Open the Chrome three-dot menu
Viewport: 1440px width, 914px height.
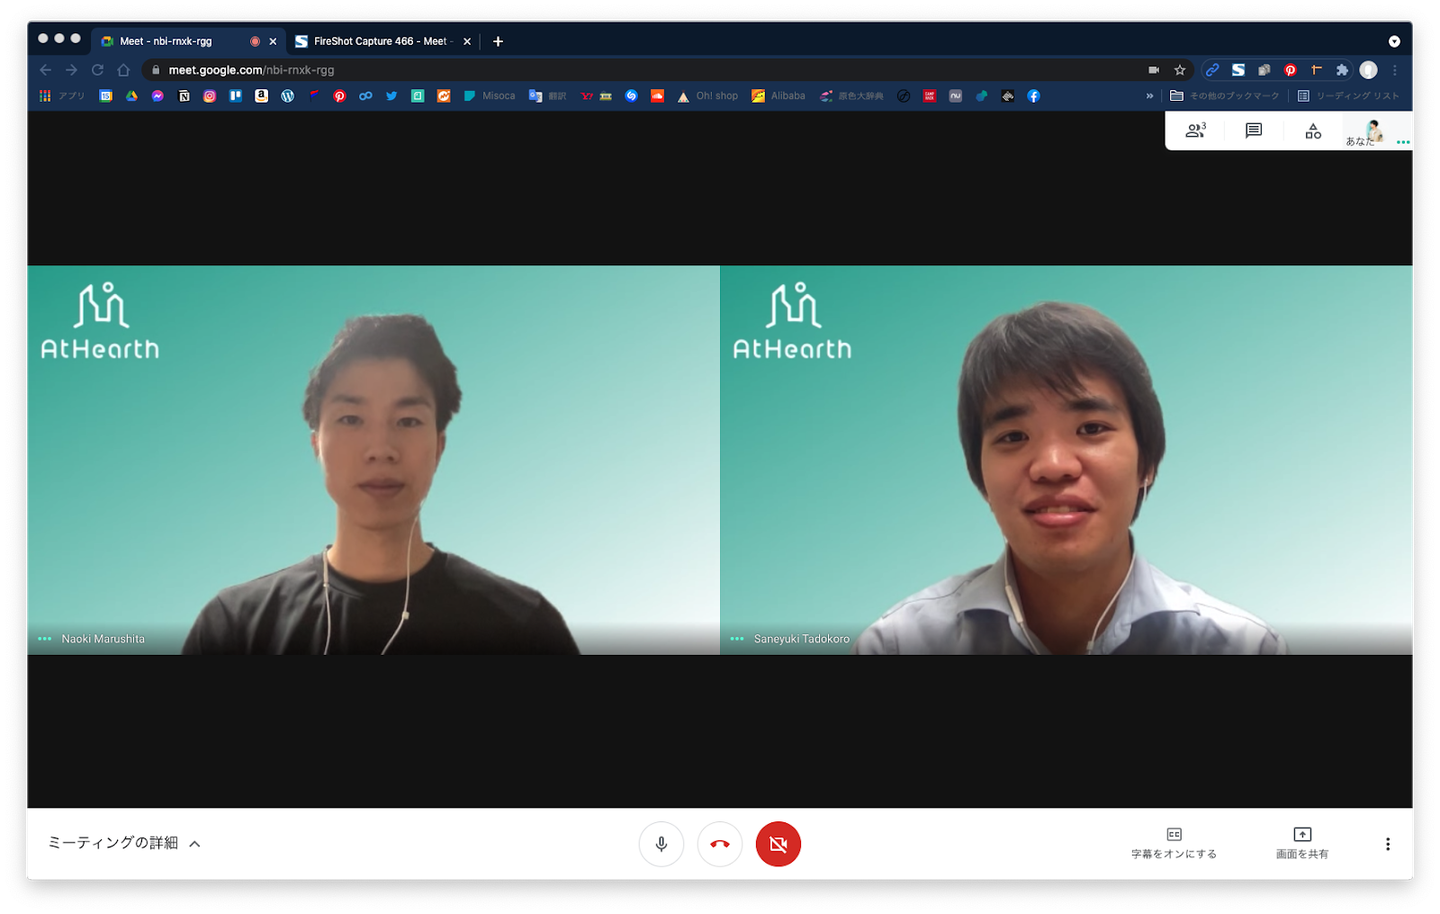tap(1394, 70)
